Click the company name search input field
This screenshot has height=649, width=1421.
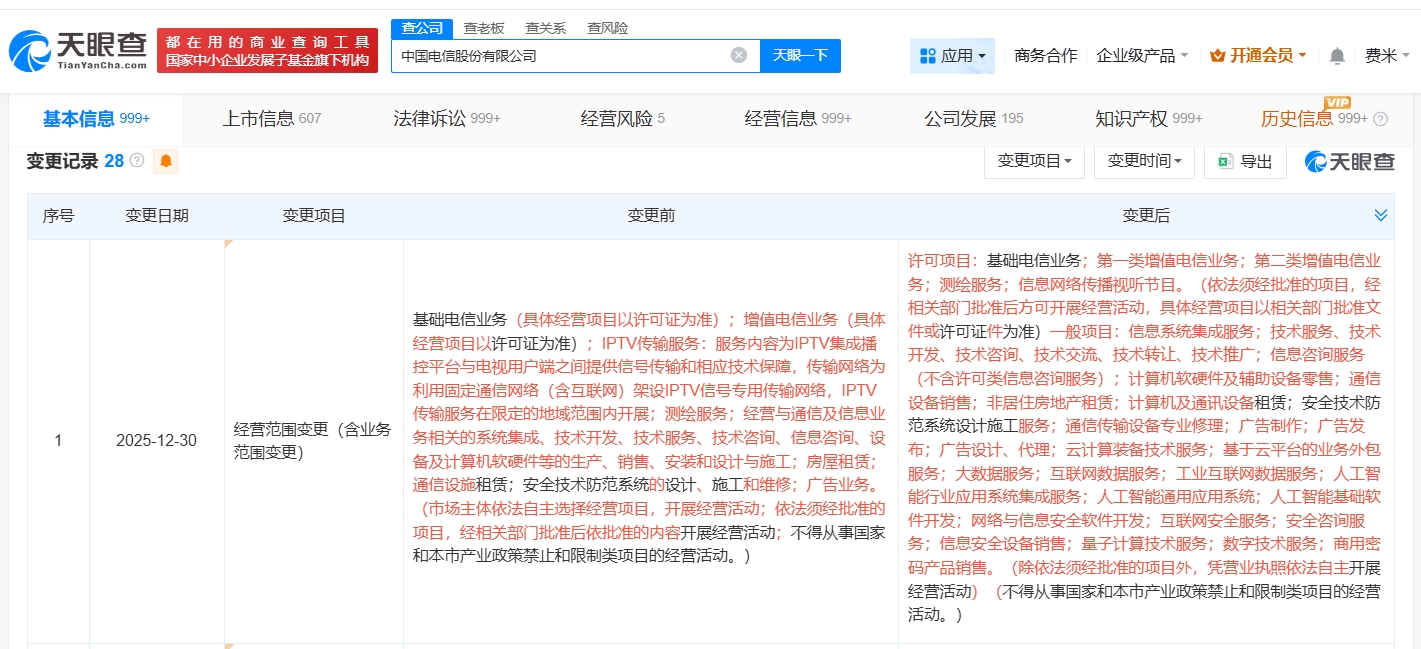(x=560, y=56)
